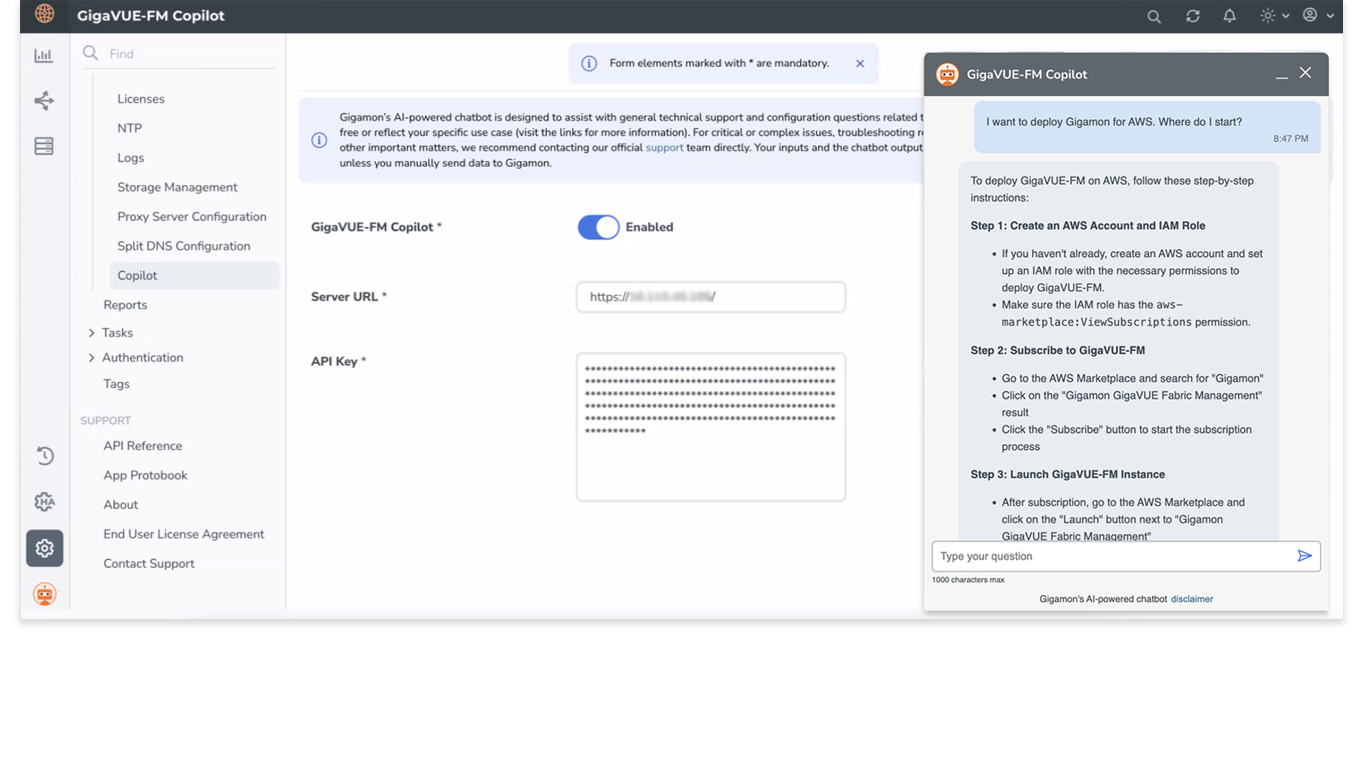The height and width of the screenshot is (780, 1360).
Task: Open global search with magnifier icon
Action: coord(1153,16)
